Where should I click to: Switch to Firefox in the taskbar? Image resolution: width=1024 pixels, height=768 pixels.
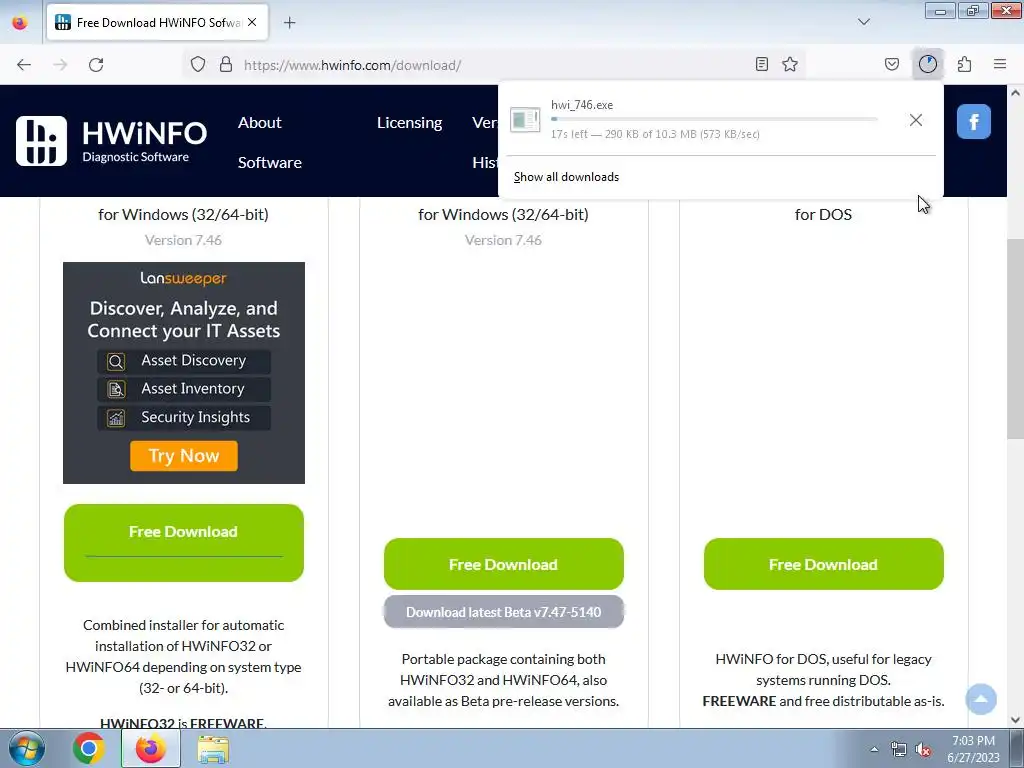click(x=151, y=748)
